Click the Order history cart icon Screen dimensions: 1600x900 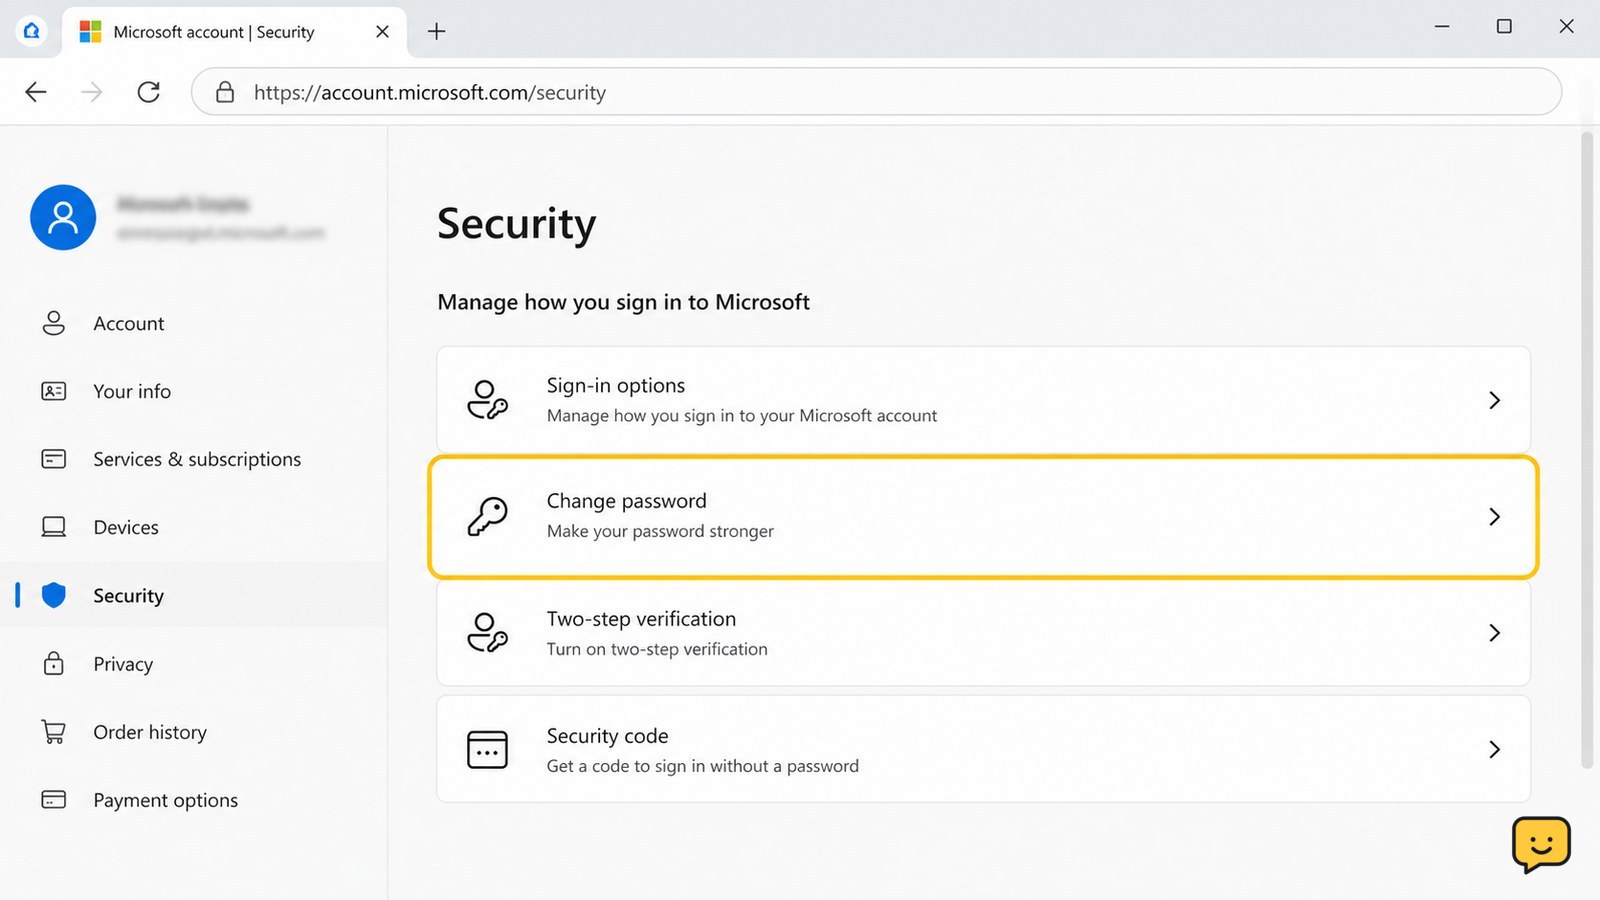(x=54, y=732)
